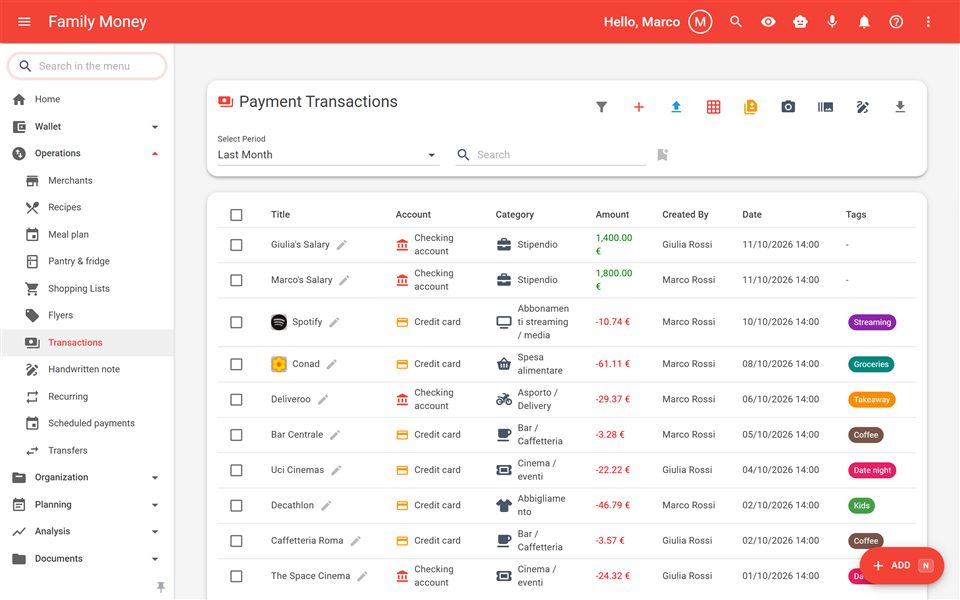Open the robot assistant icon

(x=800, y=22)
